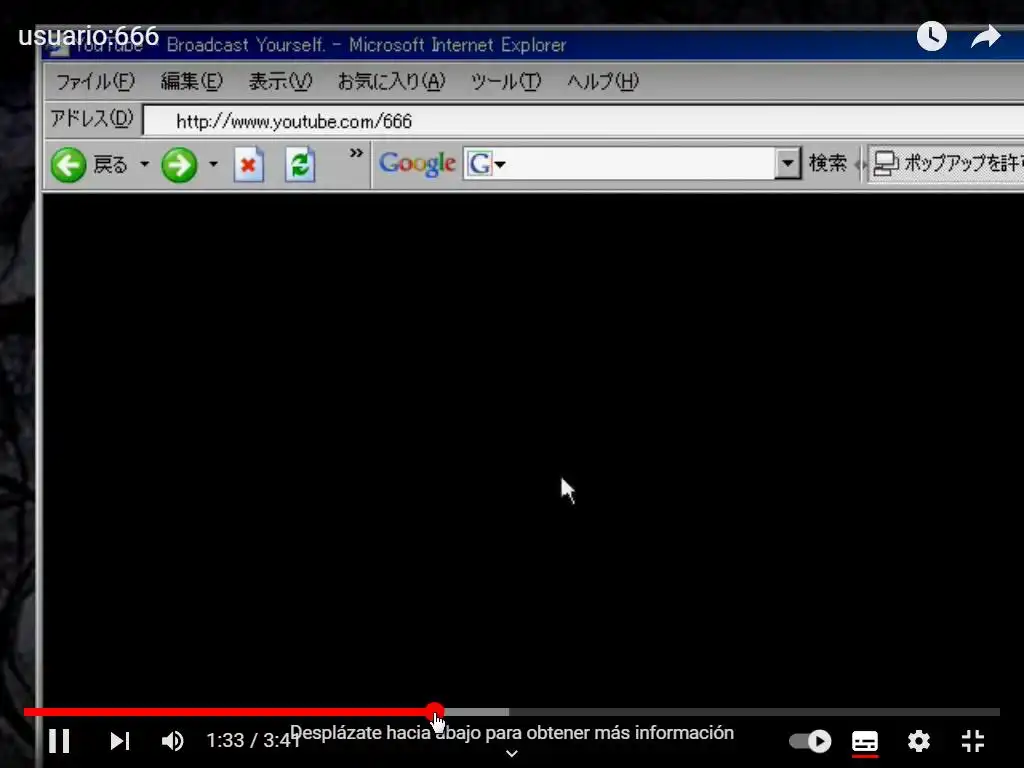Click the red progress bar scrubber
1024x768 pixels.
[434, 712]
